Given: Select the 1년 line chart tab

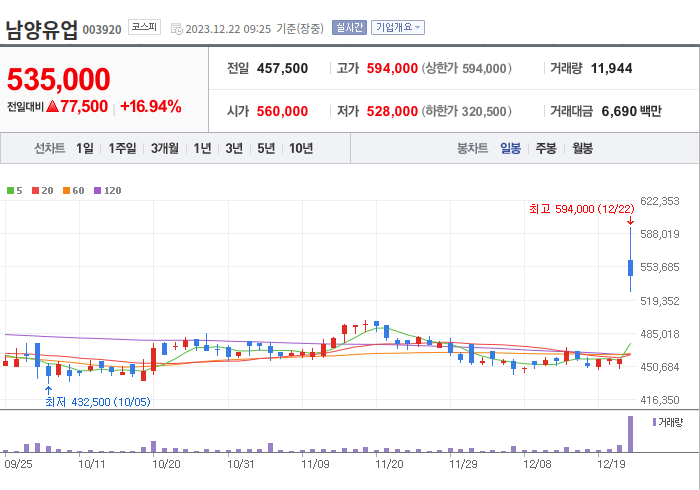Looking at the screenshot, I should [202, 148].
